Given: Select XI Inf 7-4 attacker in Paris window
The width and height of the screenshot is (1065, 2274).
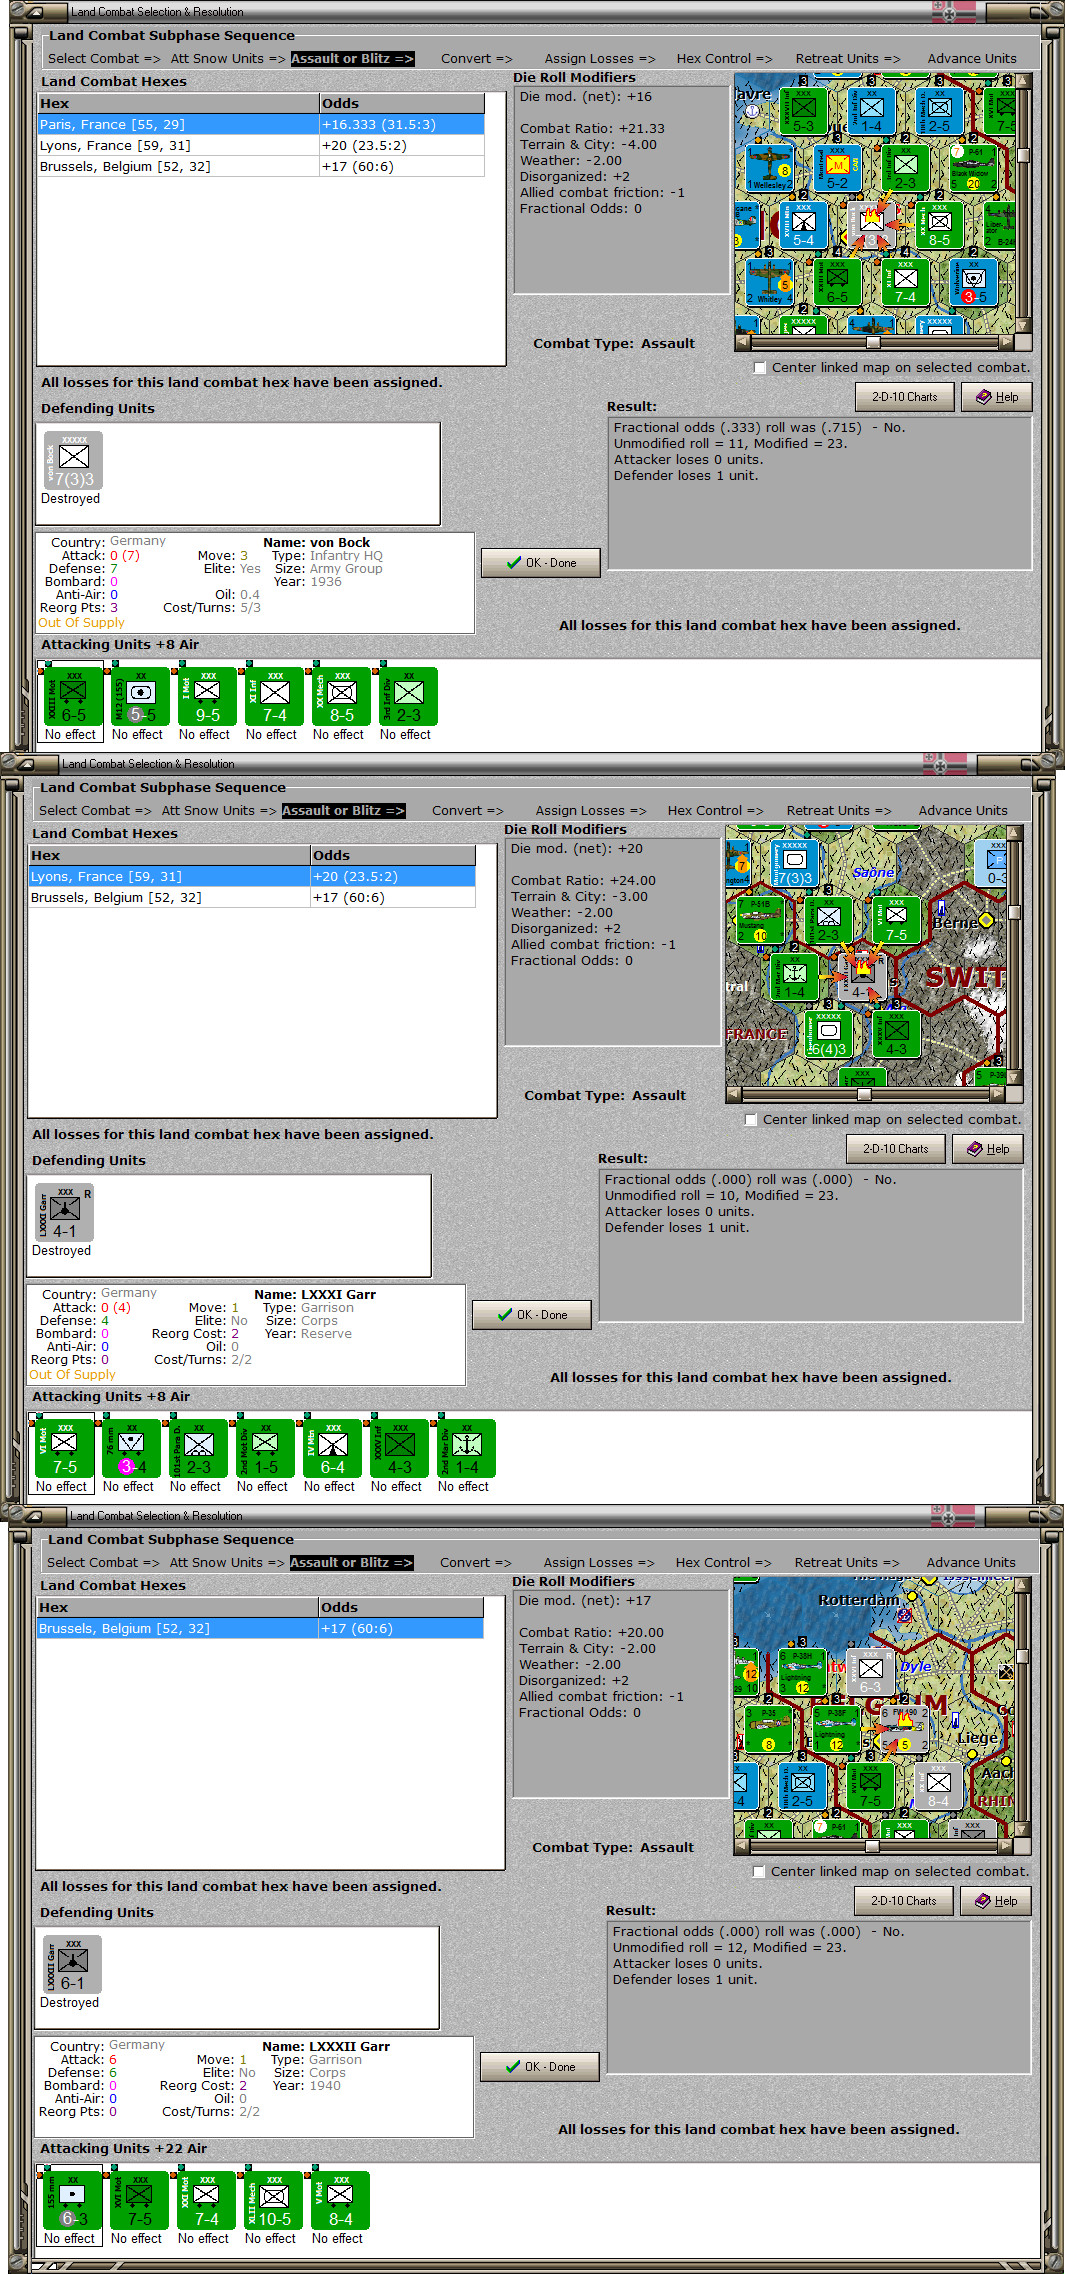Looking at the screenshot, I should 273,697.
